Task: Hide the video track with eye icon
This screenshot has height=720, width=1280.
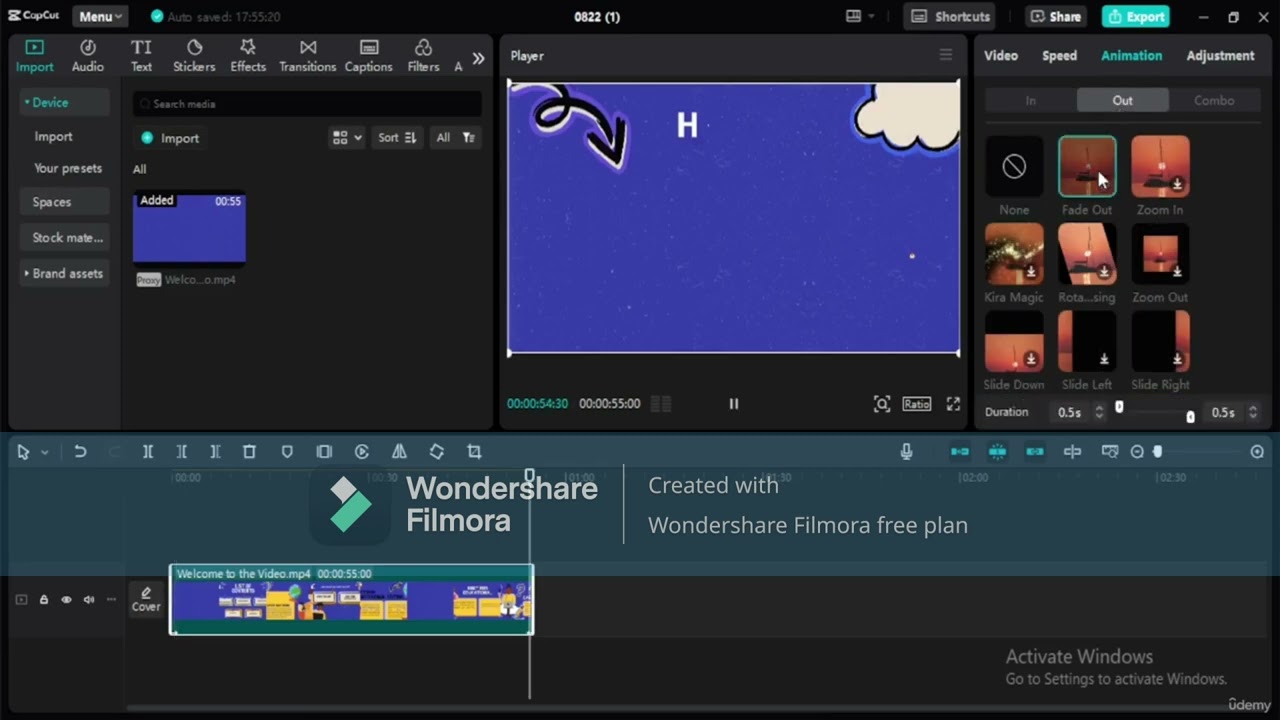Action: pos(66,600)
